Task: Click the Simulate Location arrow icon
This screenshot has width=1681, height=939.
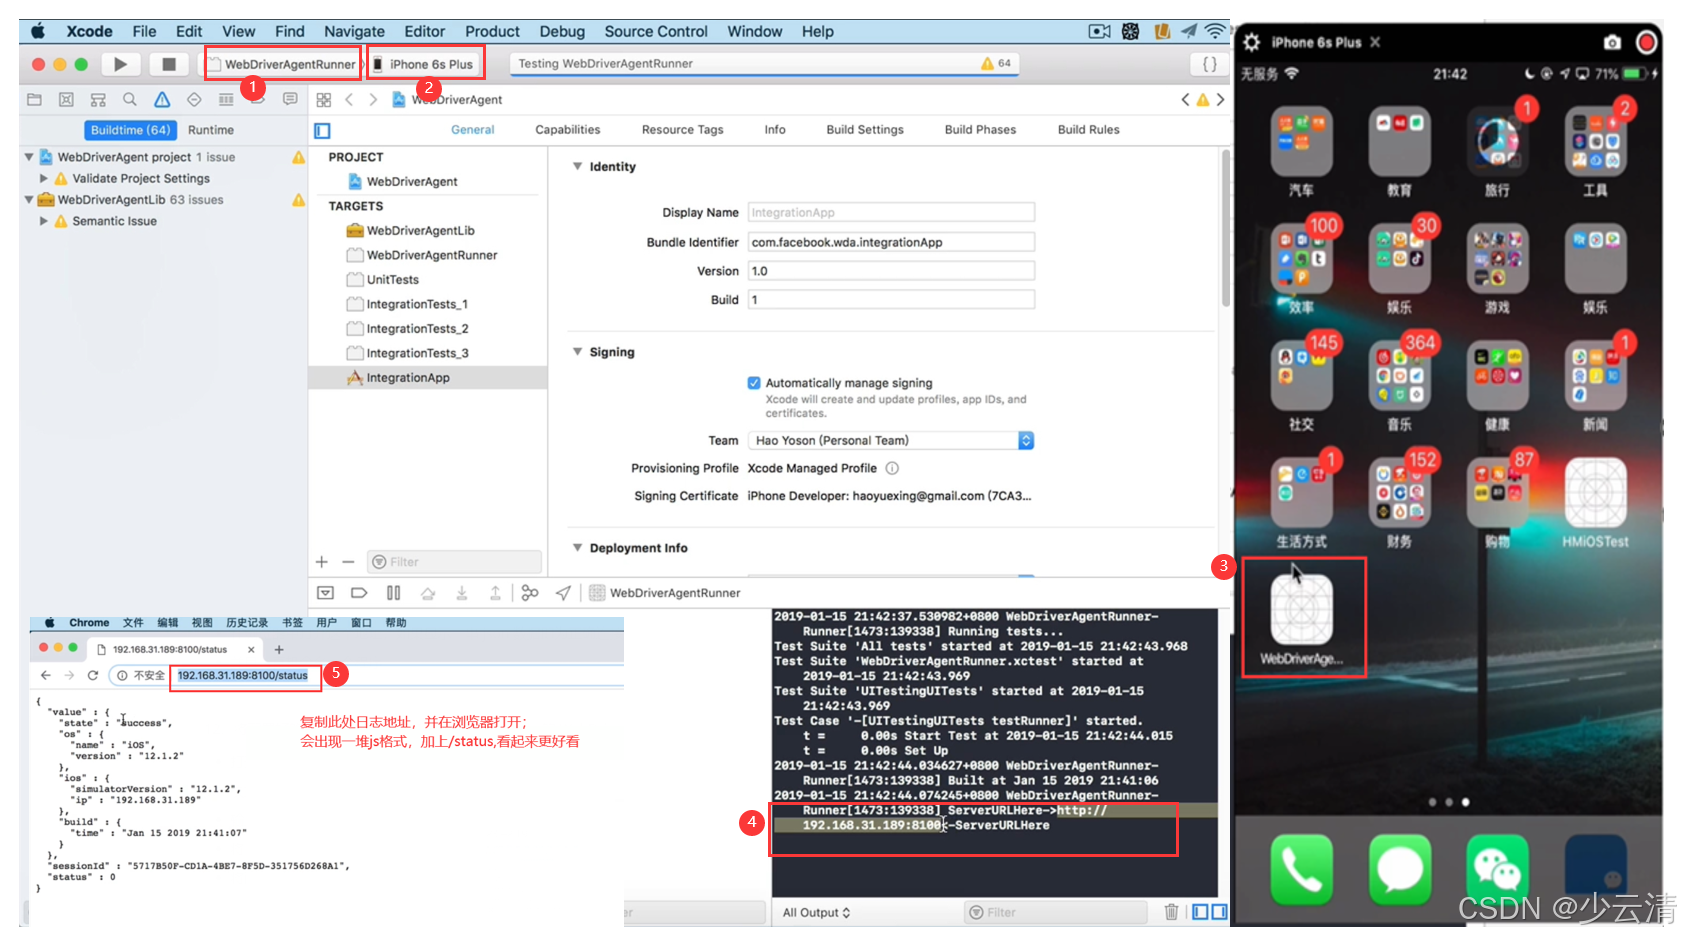Action: (564, 593)
